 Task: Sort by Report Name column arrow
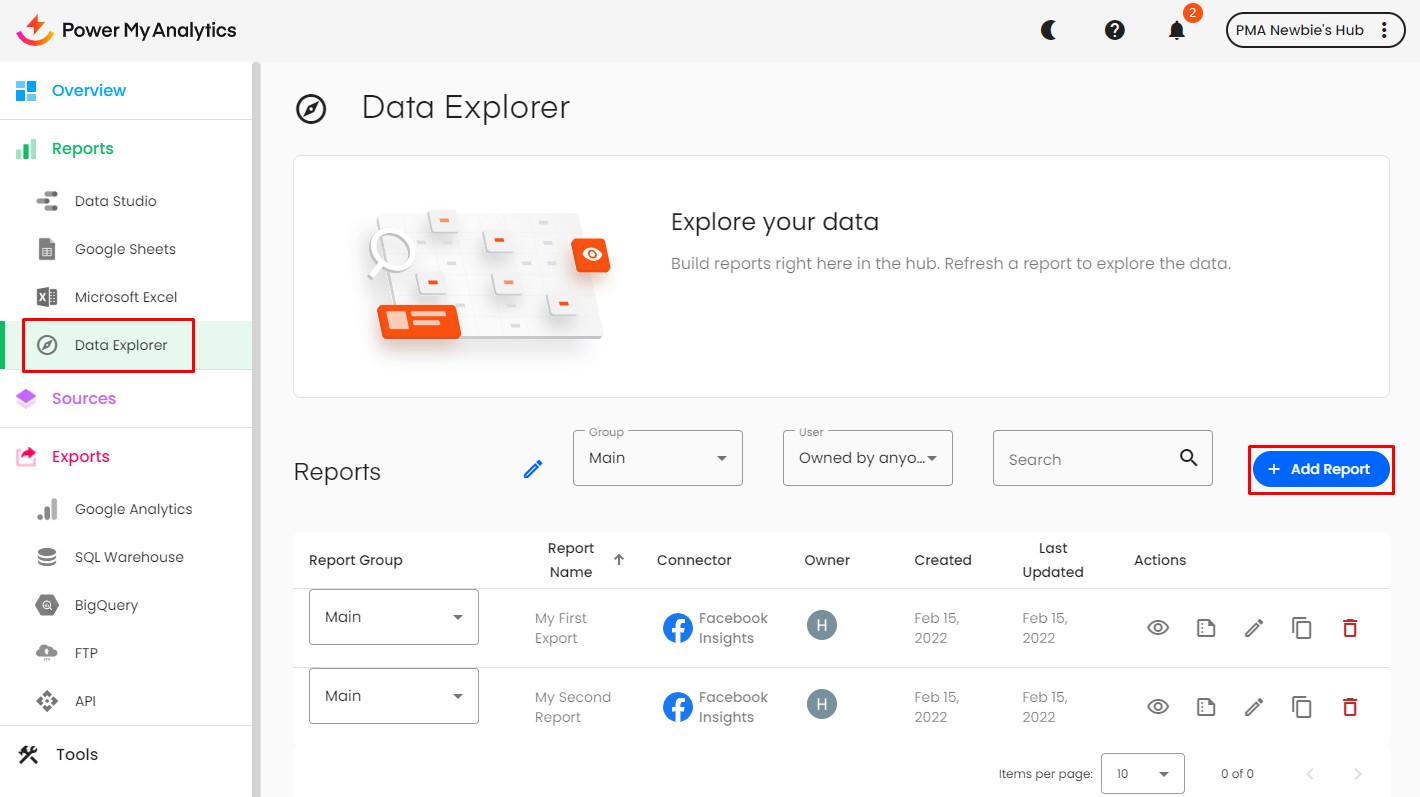(619, 560)
